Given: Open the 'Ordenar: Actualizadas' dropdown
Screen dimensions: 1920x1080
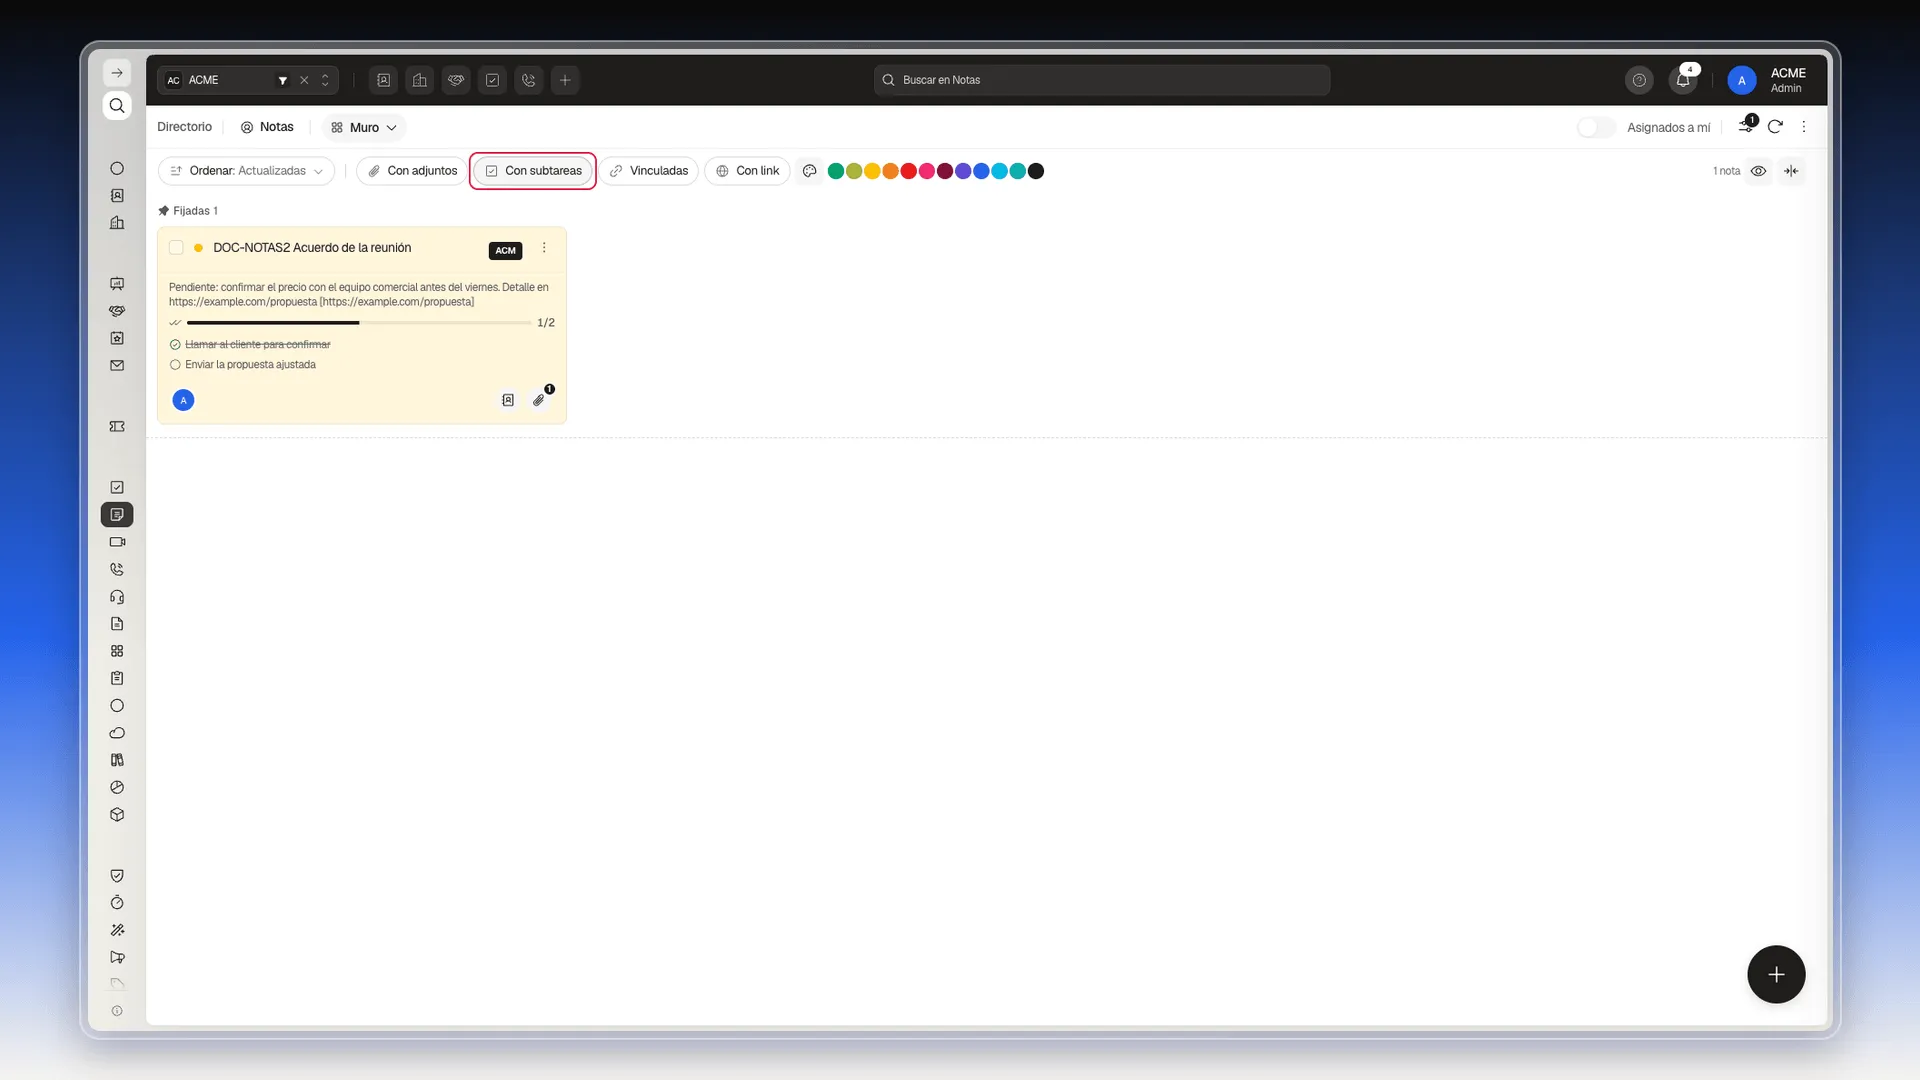Looking at the screenshot, I should coord(246,171).
